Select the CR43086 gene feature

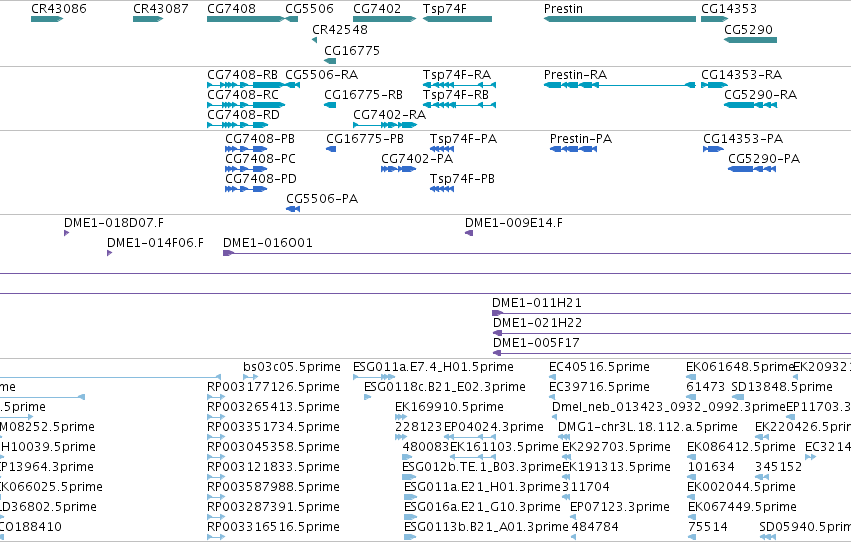[47, 19]
